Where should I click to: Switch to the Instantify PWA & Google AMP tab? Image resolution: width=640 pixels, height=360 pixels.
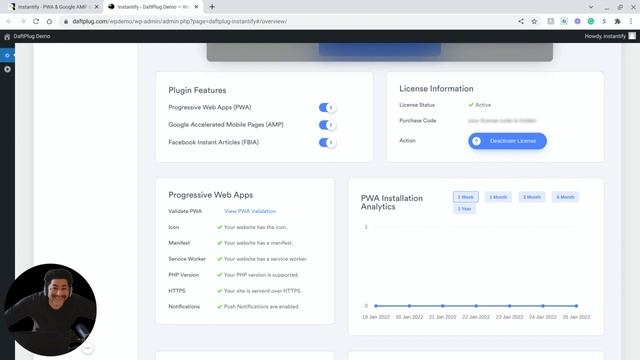pos(53,7)
